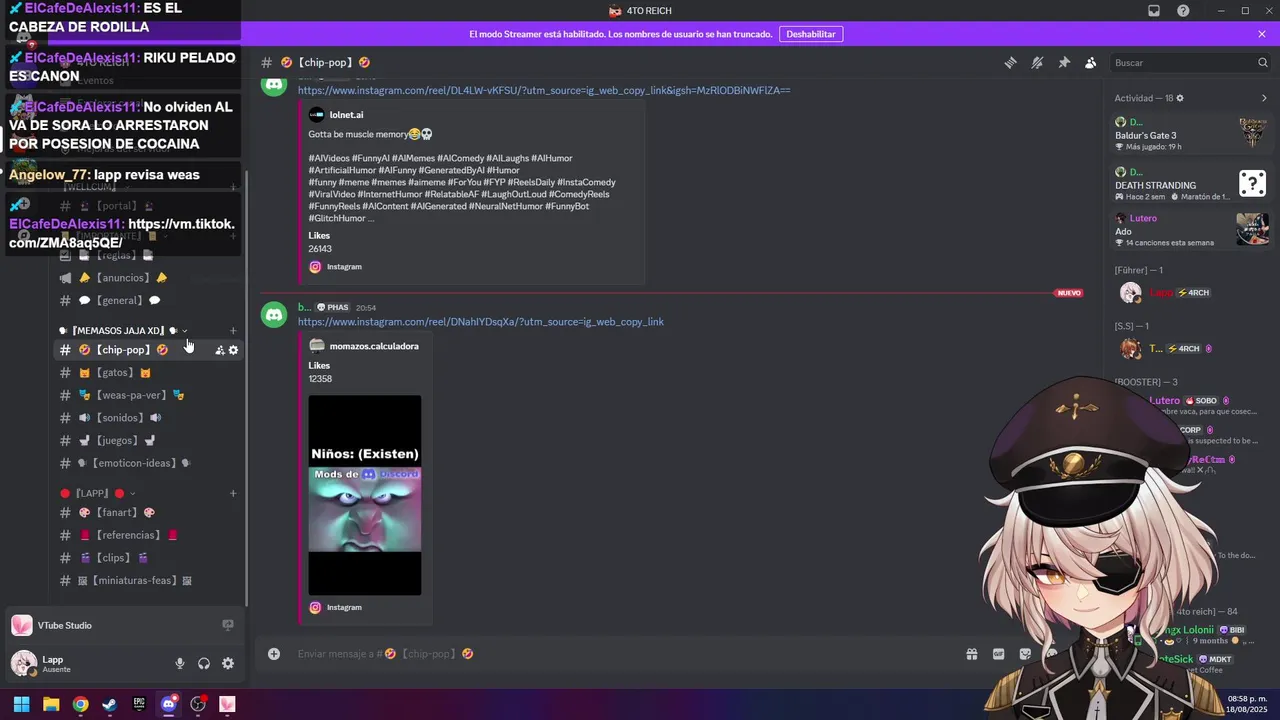The image size is (1280, 720).
Task: Select the sonidos channel
Action: [148, 418]
